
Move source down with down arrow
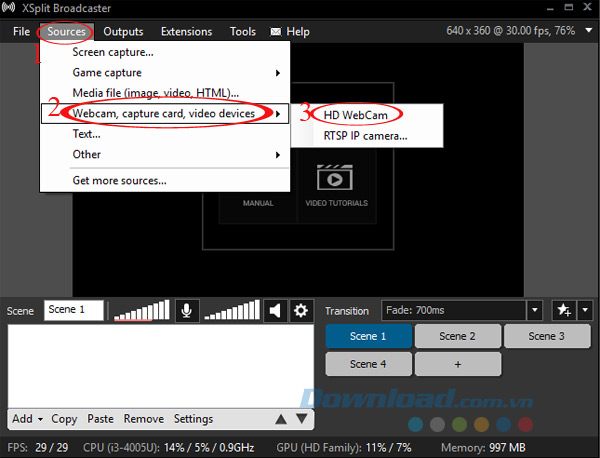pyautogui.click(x=301, y=419)
